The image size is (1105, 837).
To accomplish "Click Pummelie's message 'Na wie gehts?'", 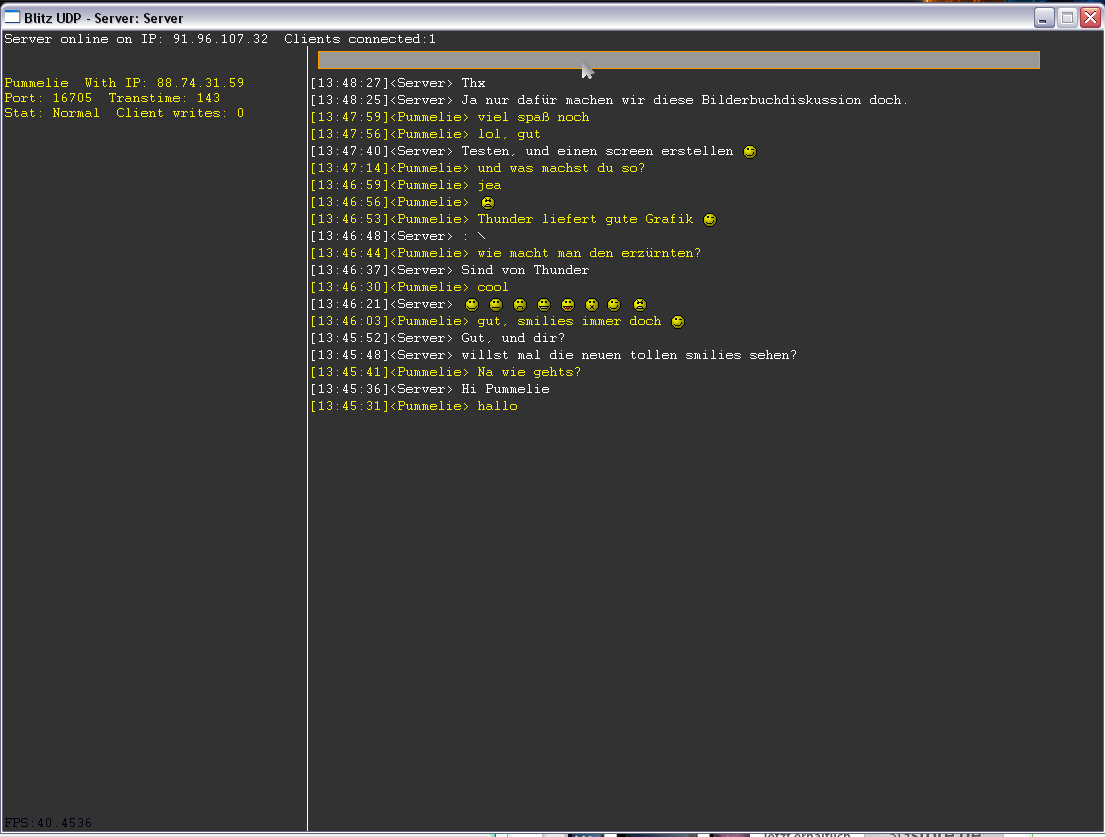I will (529, 372).
